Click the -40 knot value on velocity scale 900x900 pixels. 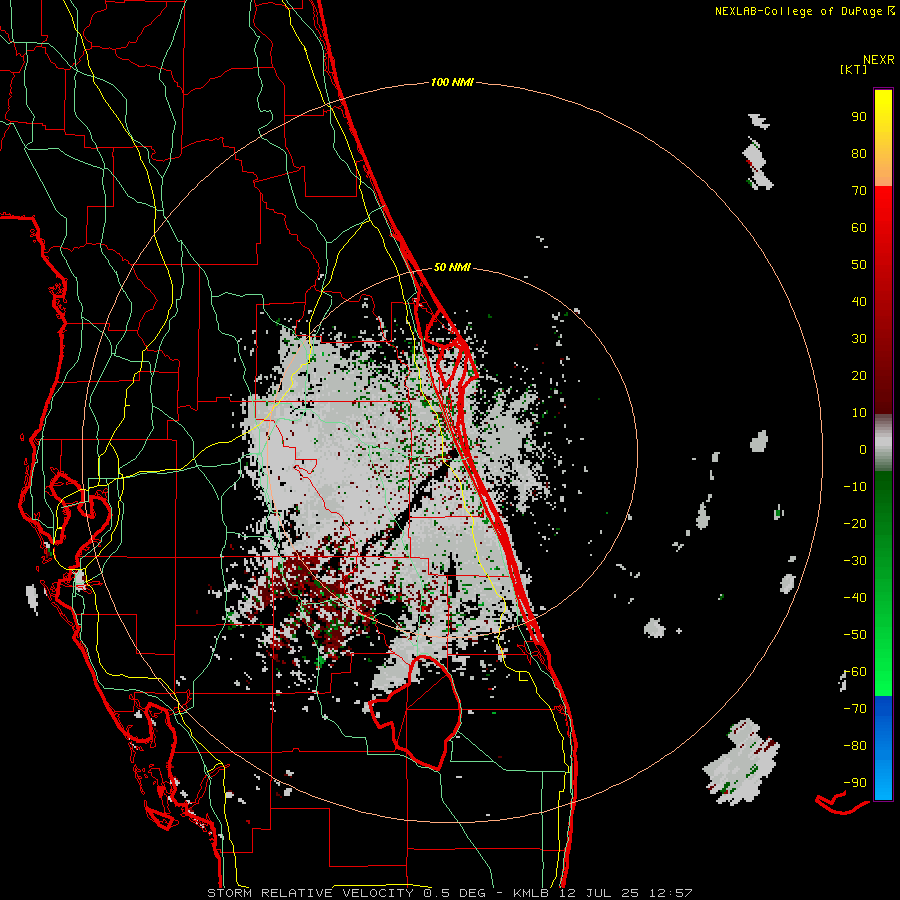[855, 598]
